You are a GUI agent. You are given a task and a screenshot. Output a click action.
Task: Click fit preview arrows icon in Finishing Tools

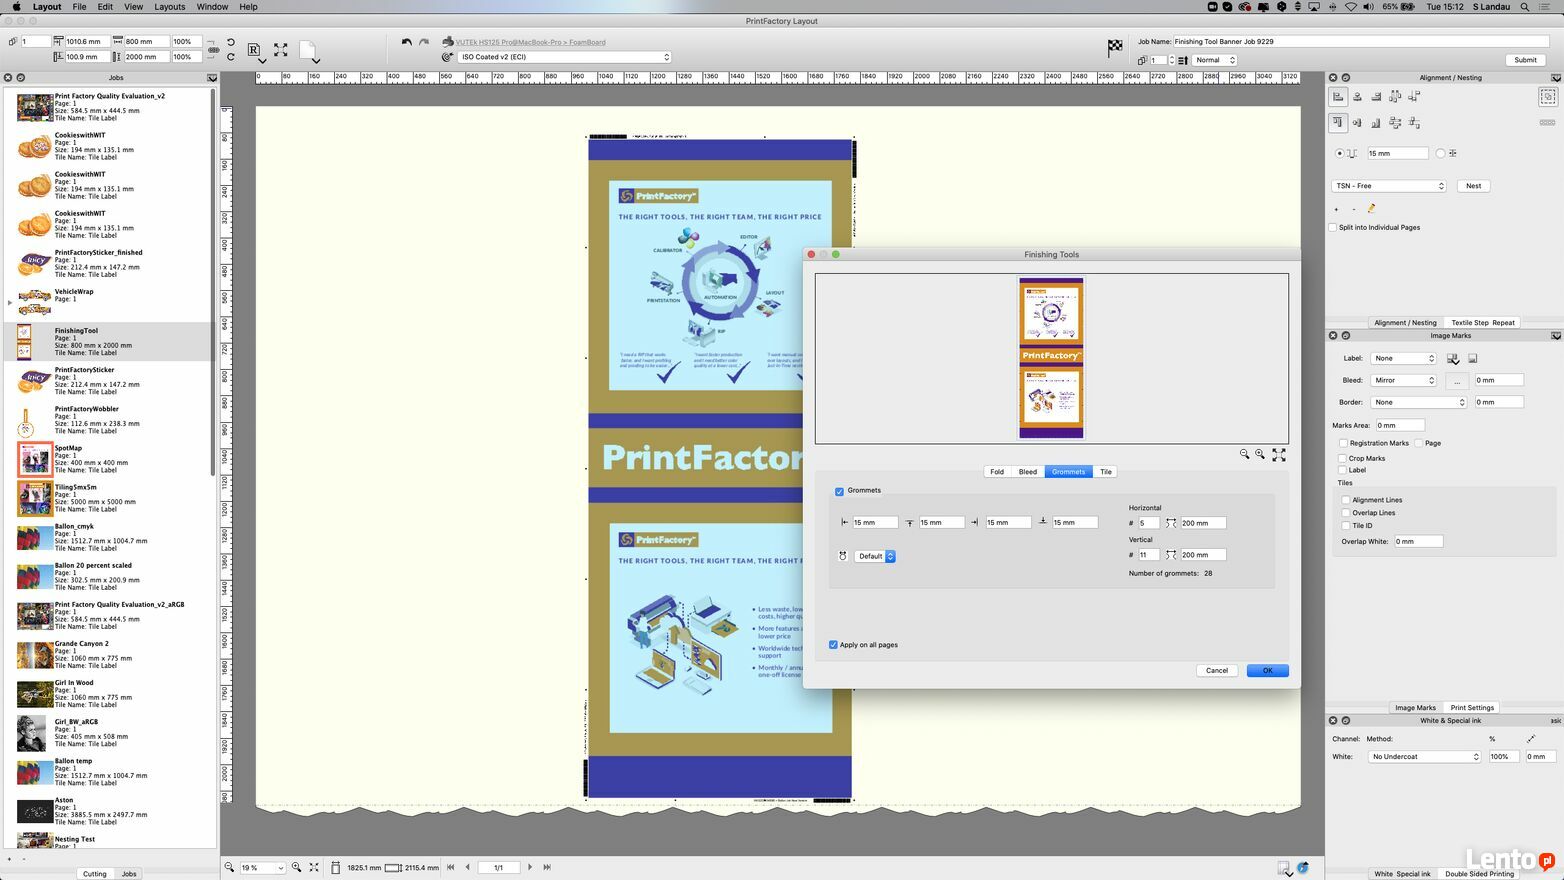[1279, 454]
